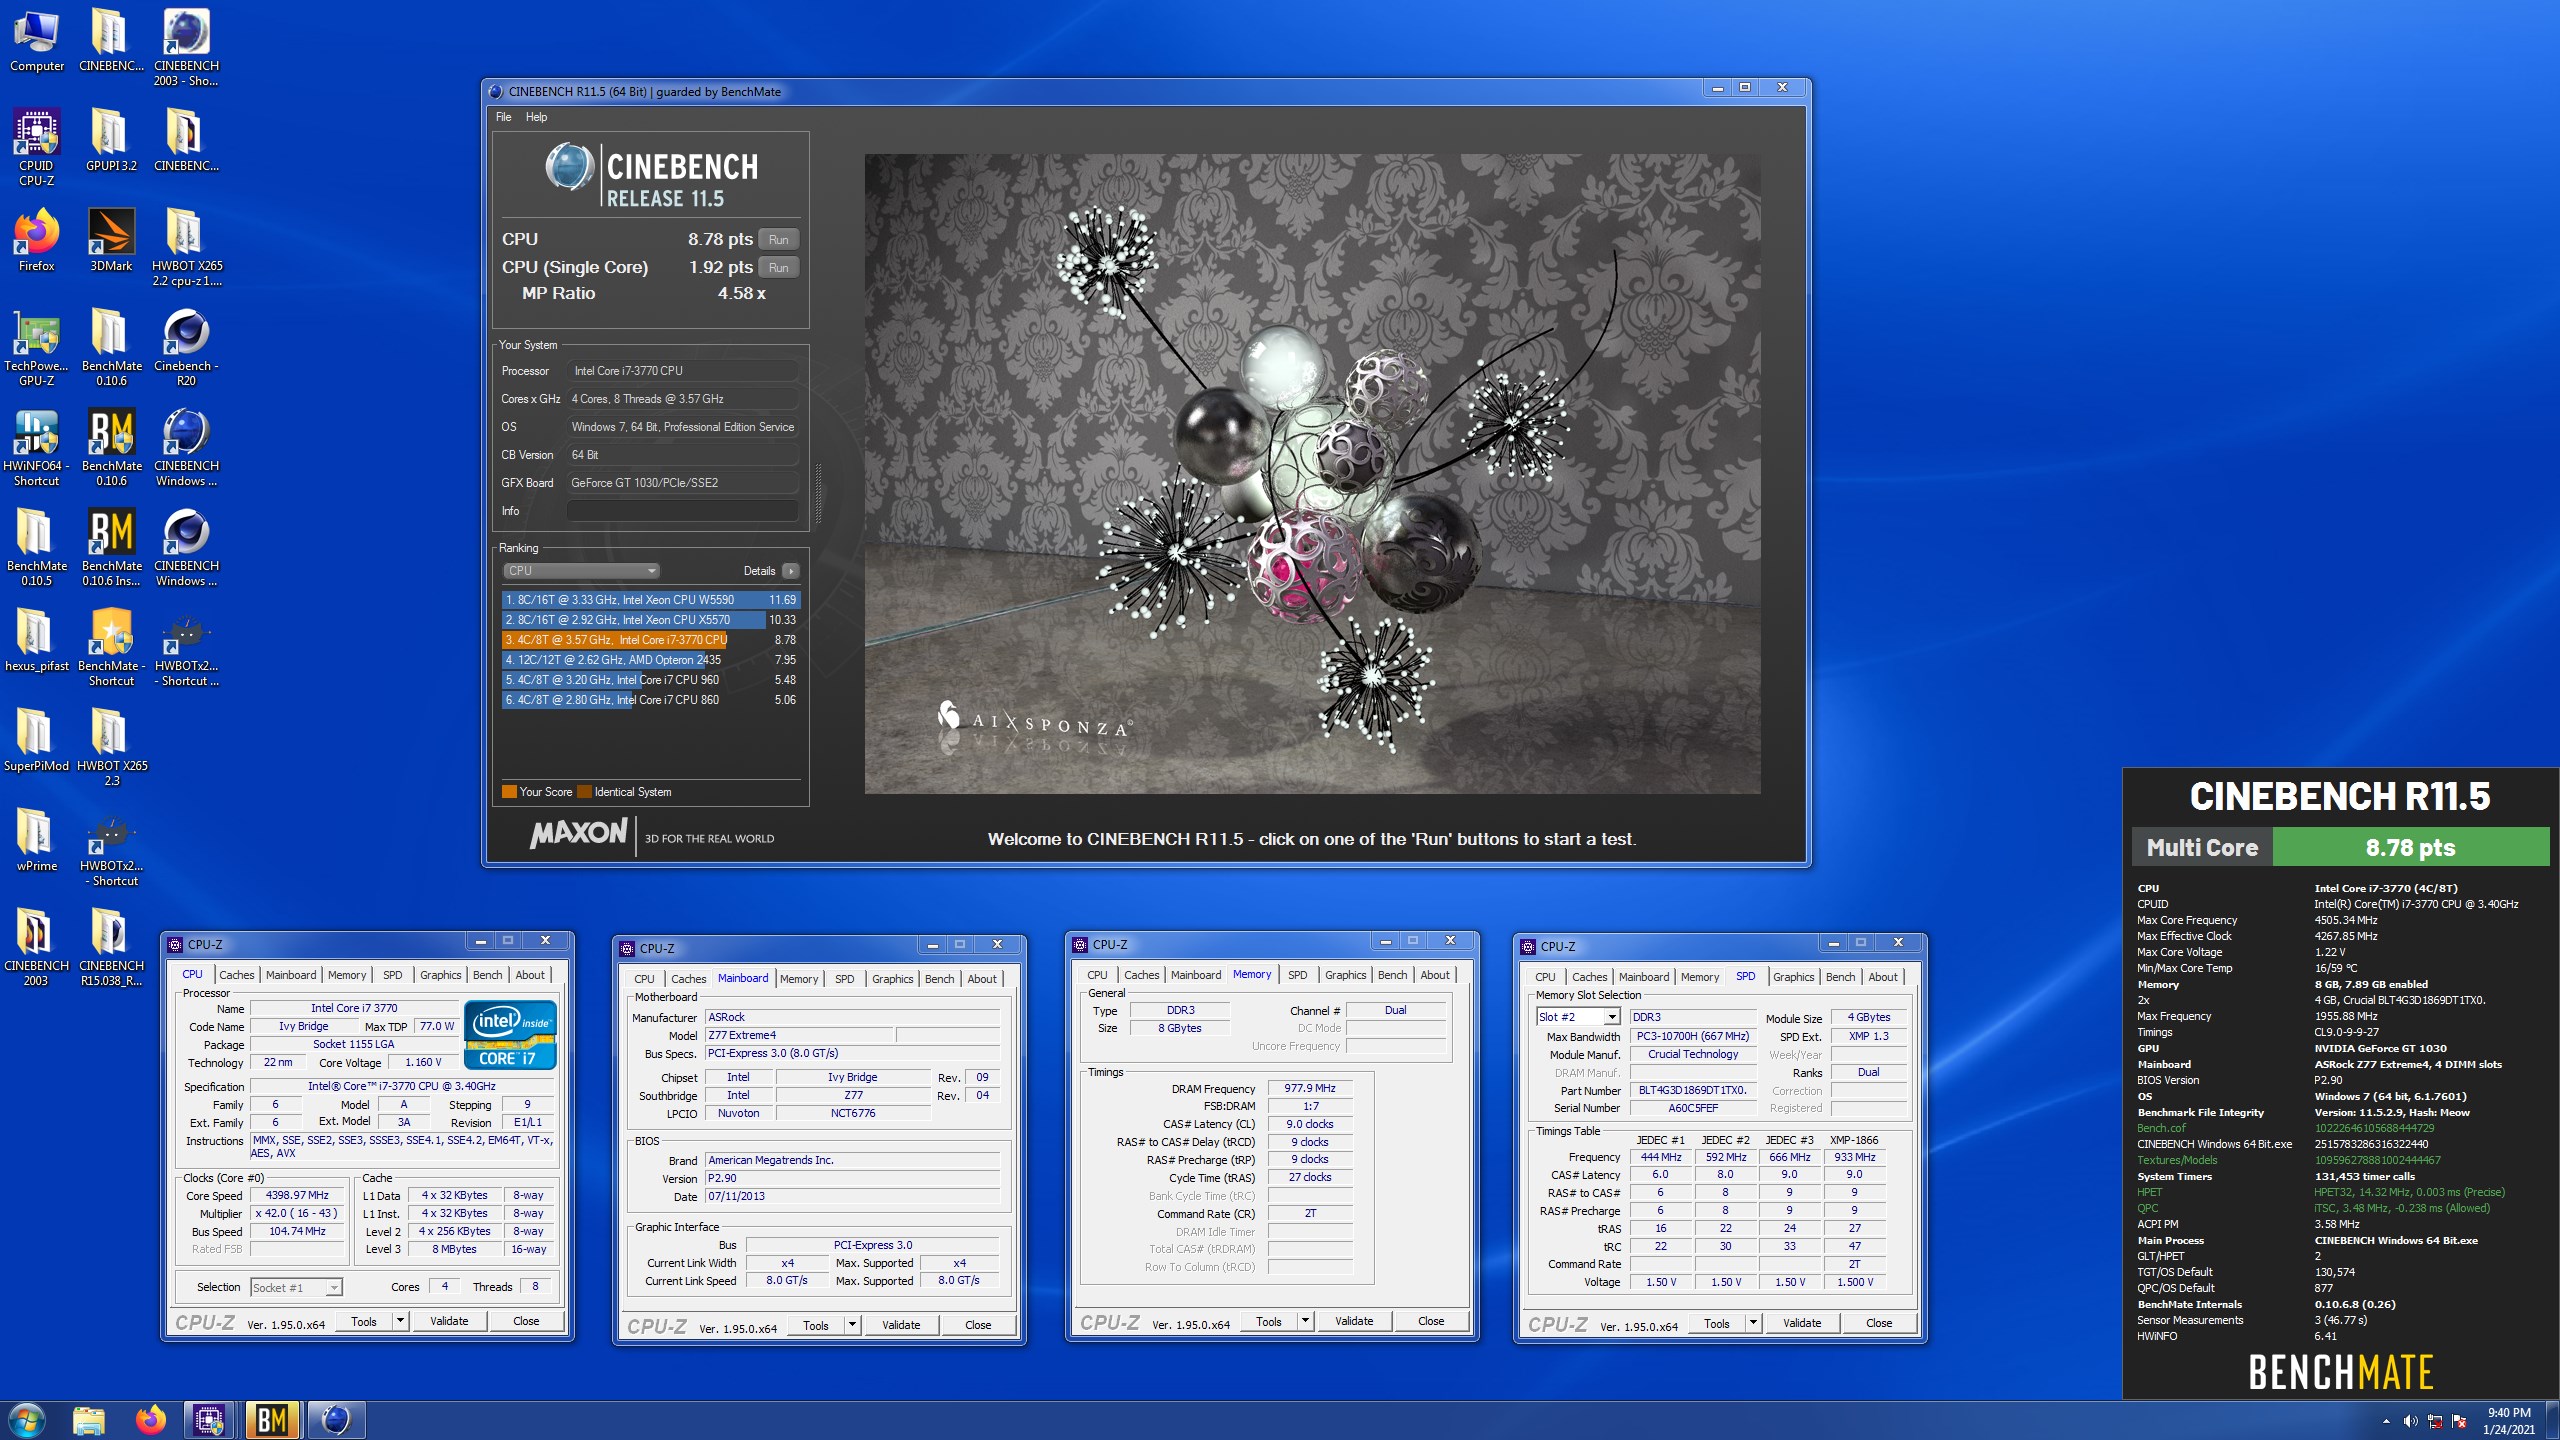Launch Firefox from the desktop icon
Viewport: 2560px width, 1440px height.
37,241
